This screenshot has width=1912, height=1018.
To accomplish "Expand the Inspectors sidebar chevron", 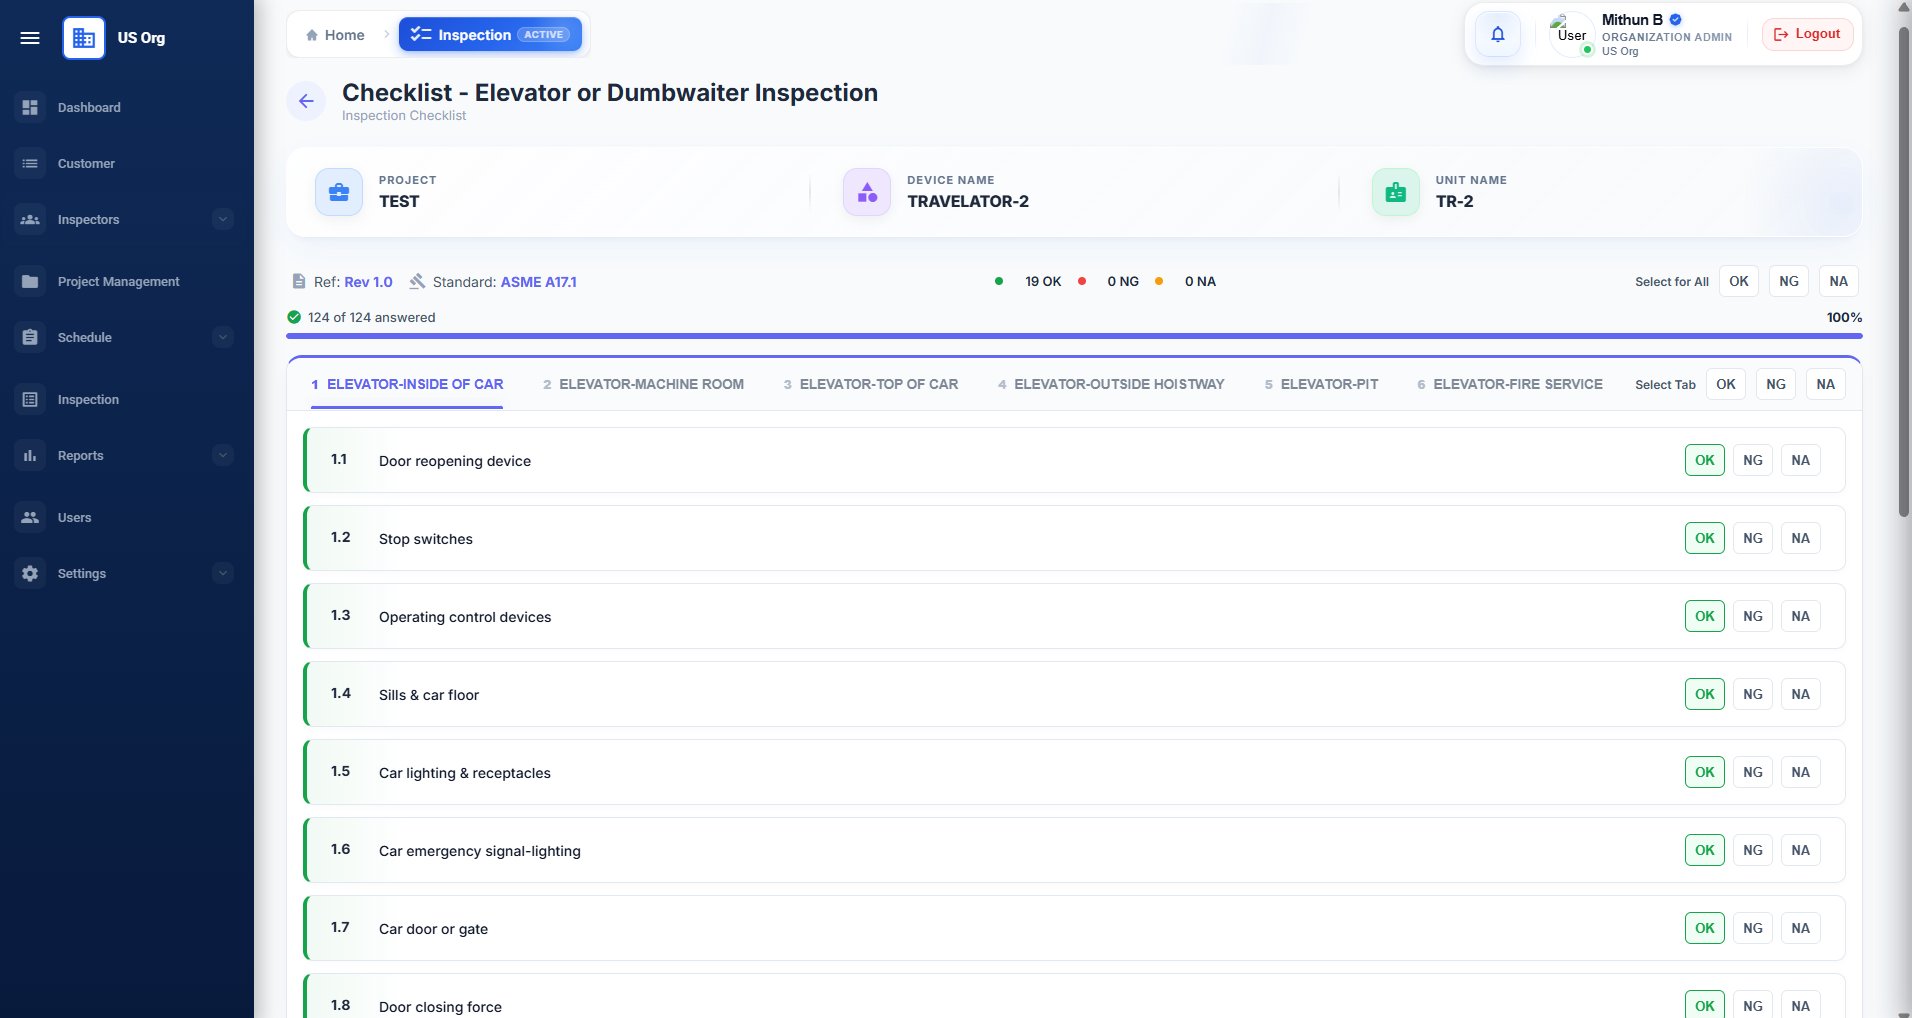I will [223, 219].
